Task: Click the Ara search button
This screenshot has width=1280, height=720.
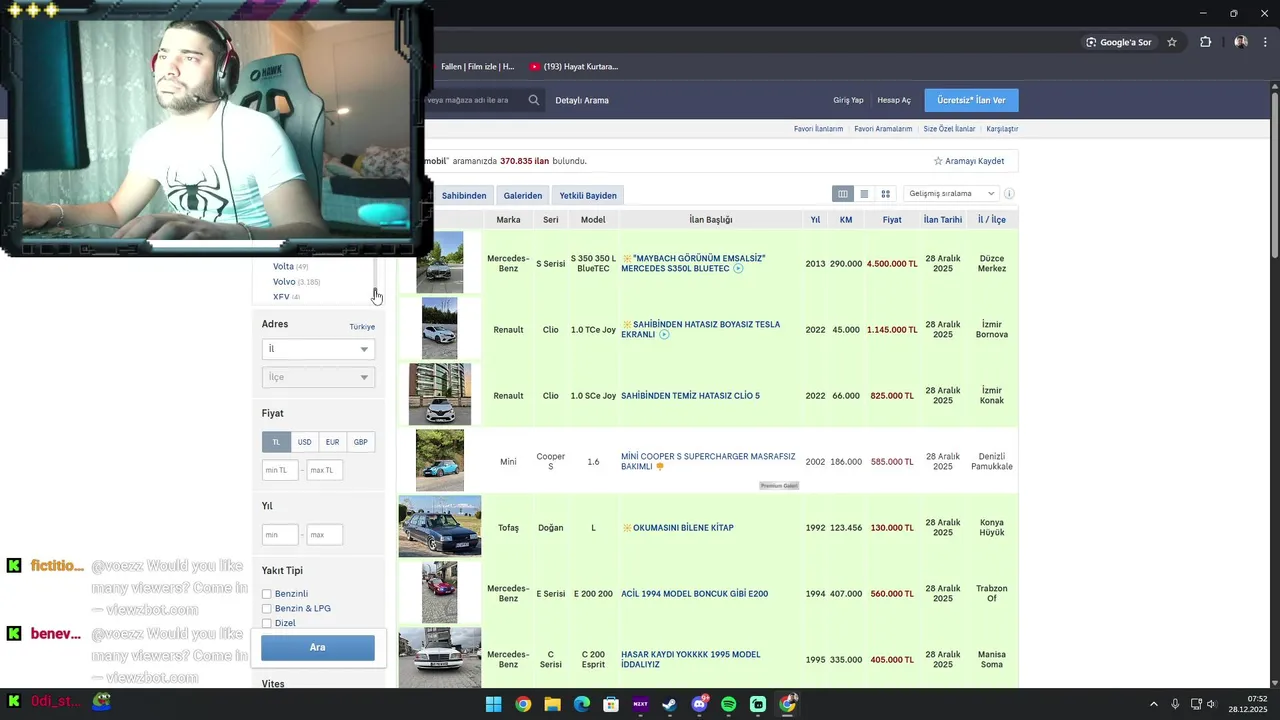Action: [318, 648]
